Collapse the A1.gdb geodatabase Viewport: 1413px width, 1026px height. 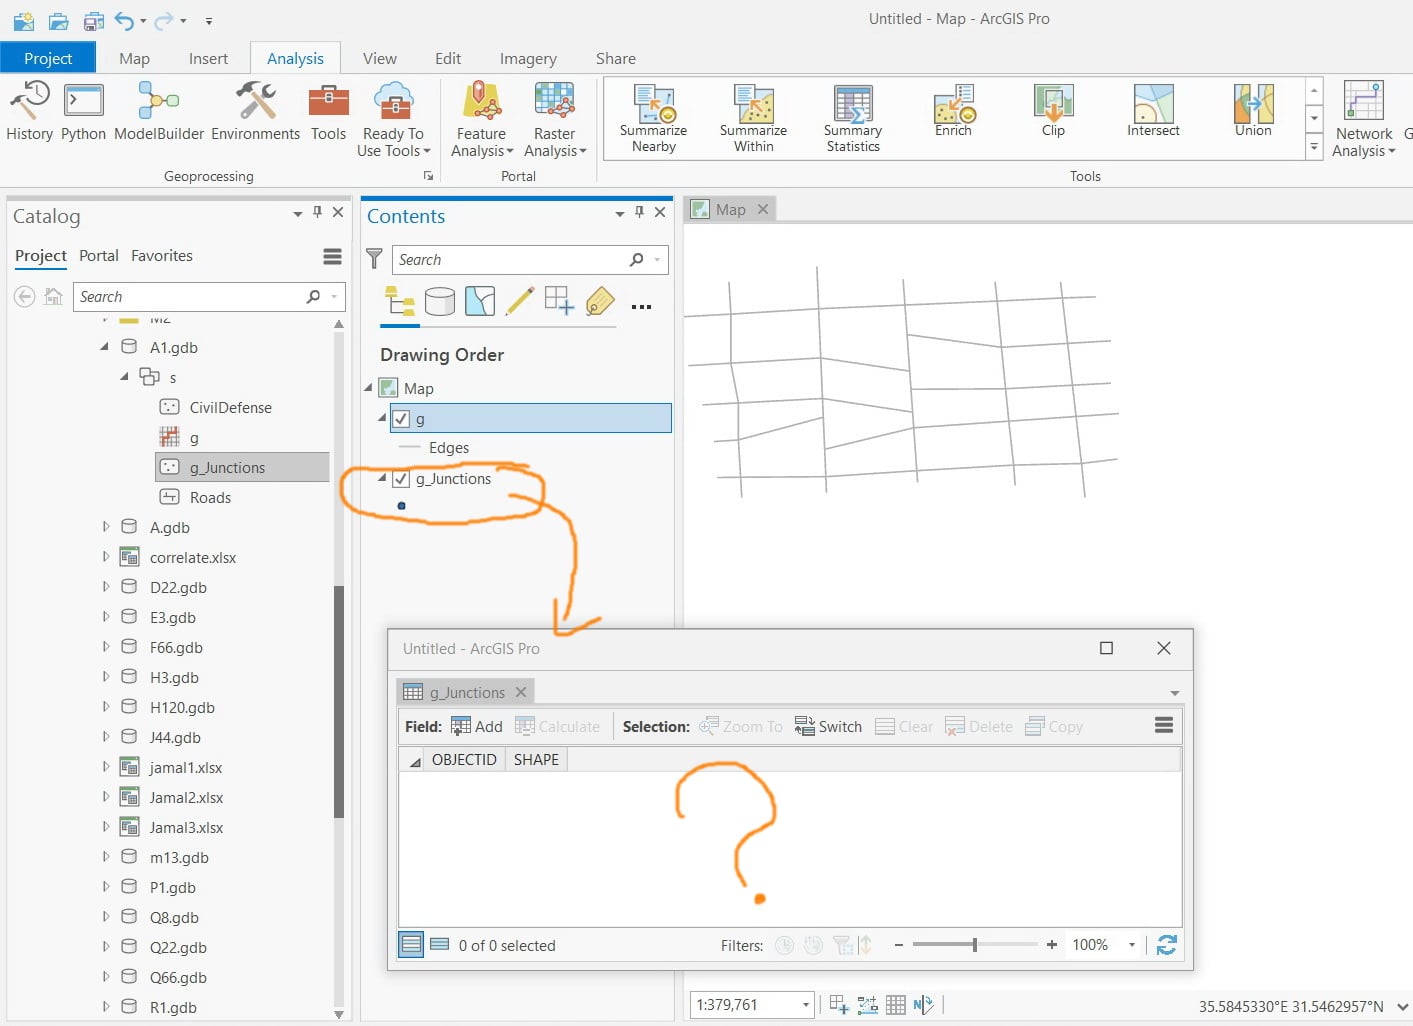pos(105,347)
